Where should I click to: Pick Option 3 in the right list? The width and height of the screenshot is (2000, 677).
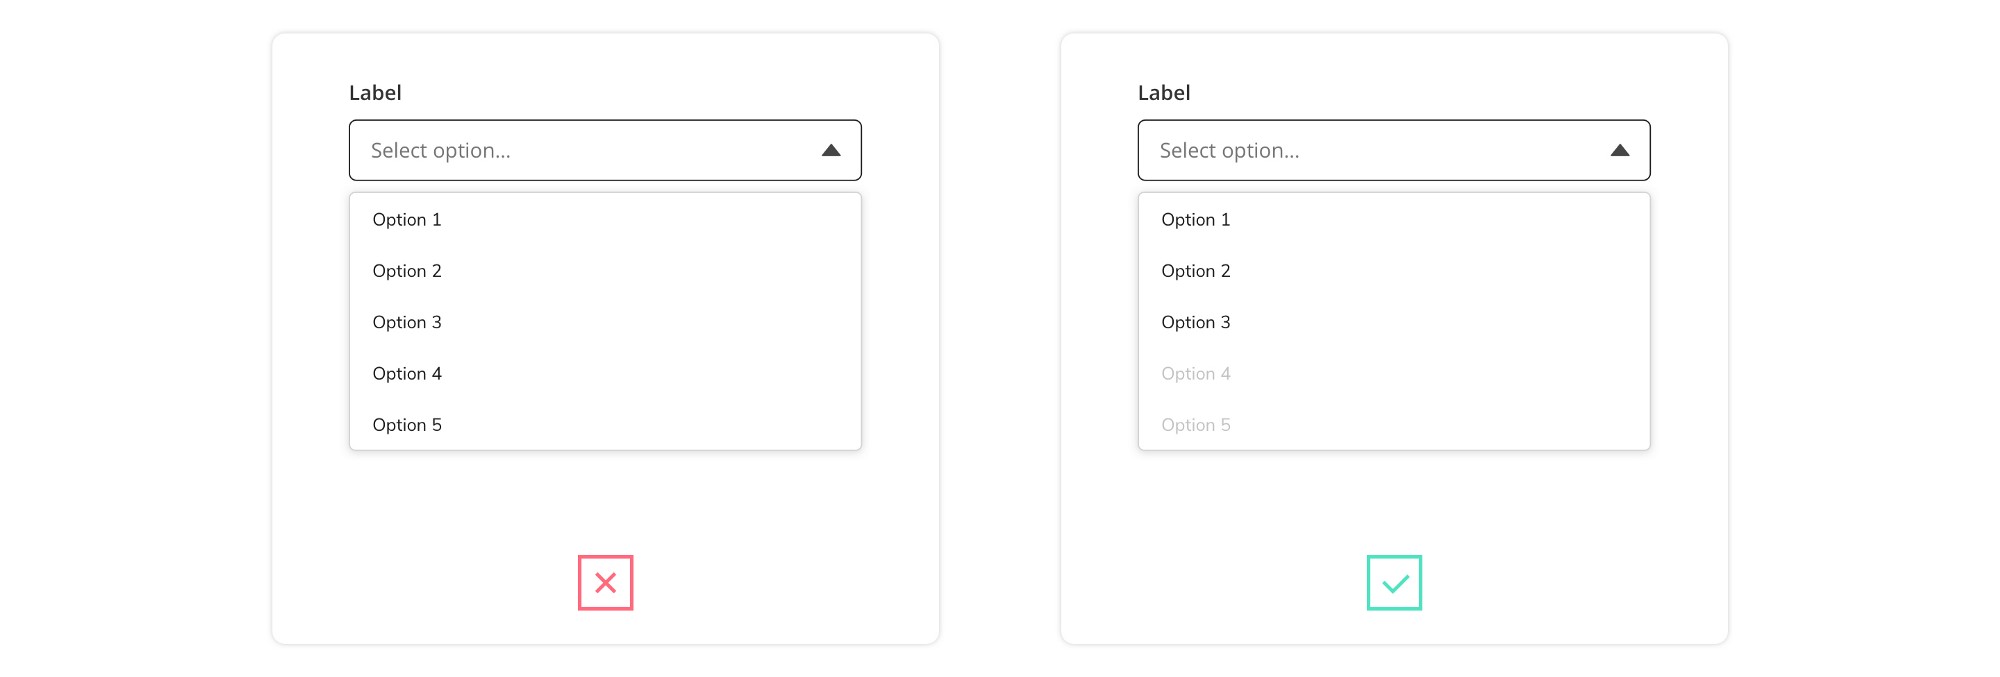point(1196,322)
